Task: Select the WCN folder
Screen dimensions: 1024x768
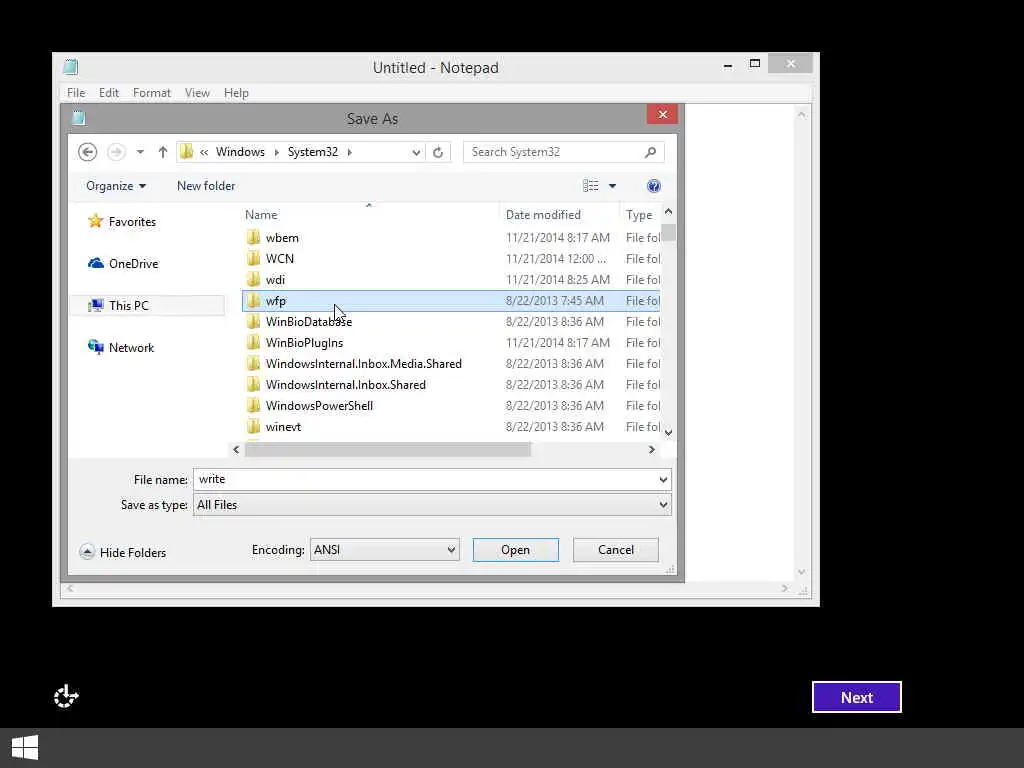Action: coord(451,259)
